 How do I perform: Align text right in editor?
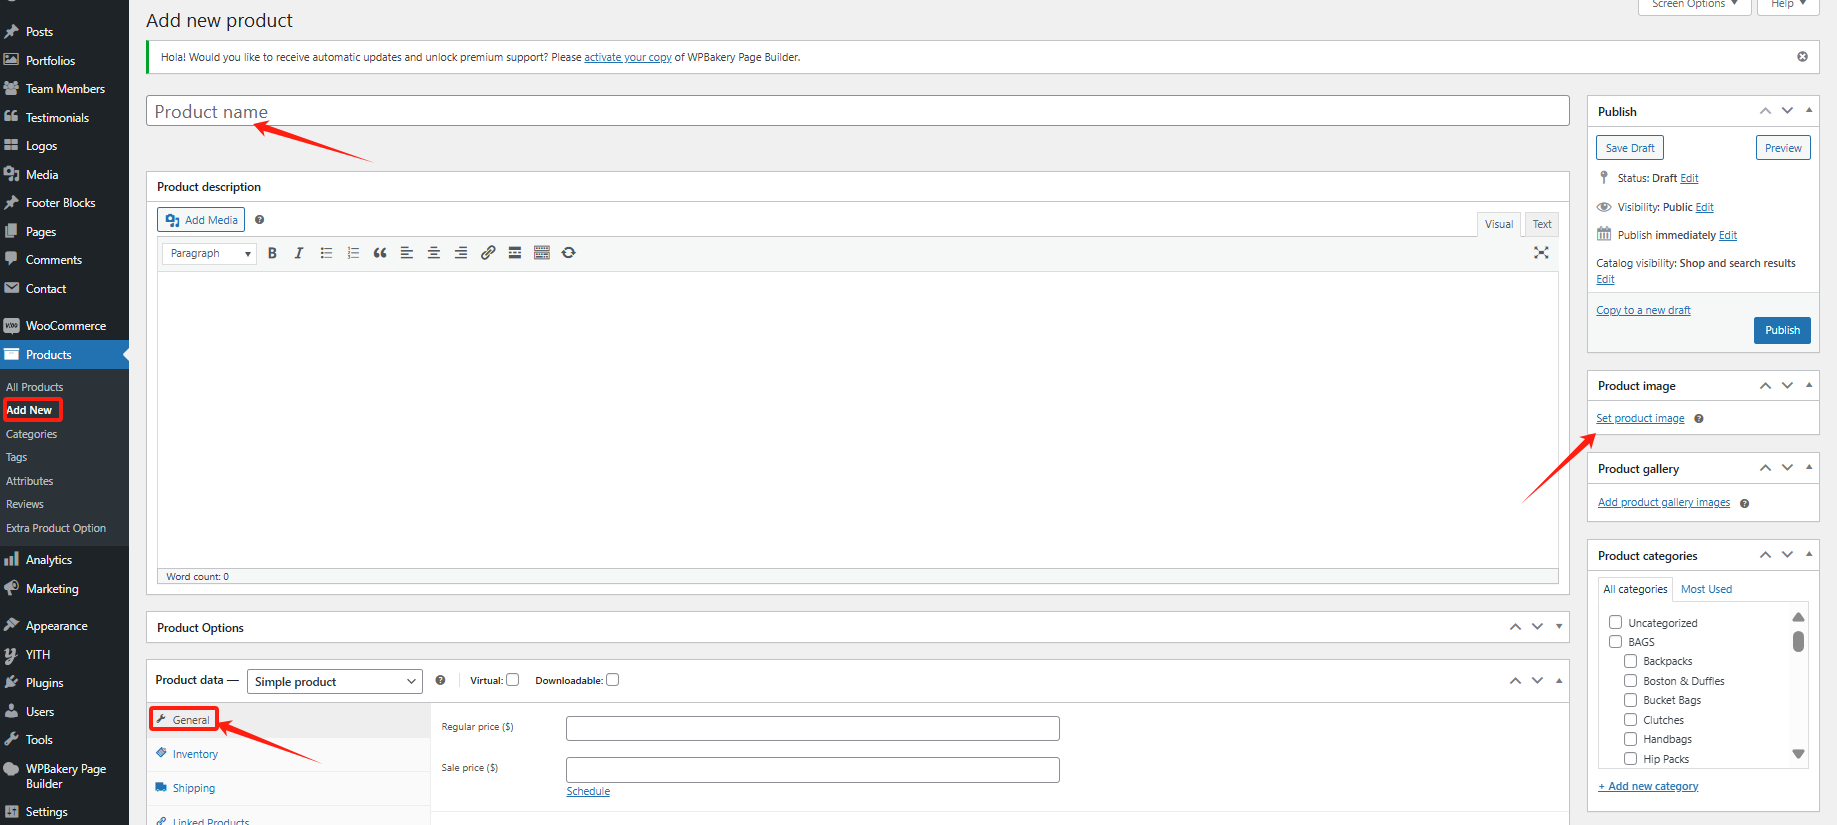point(461,253)
